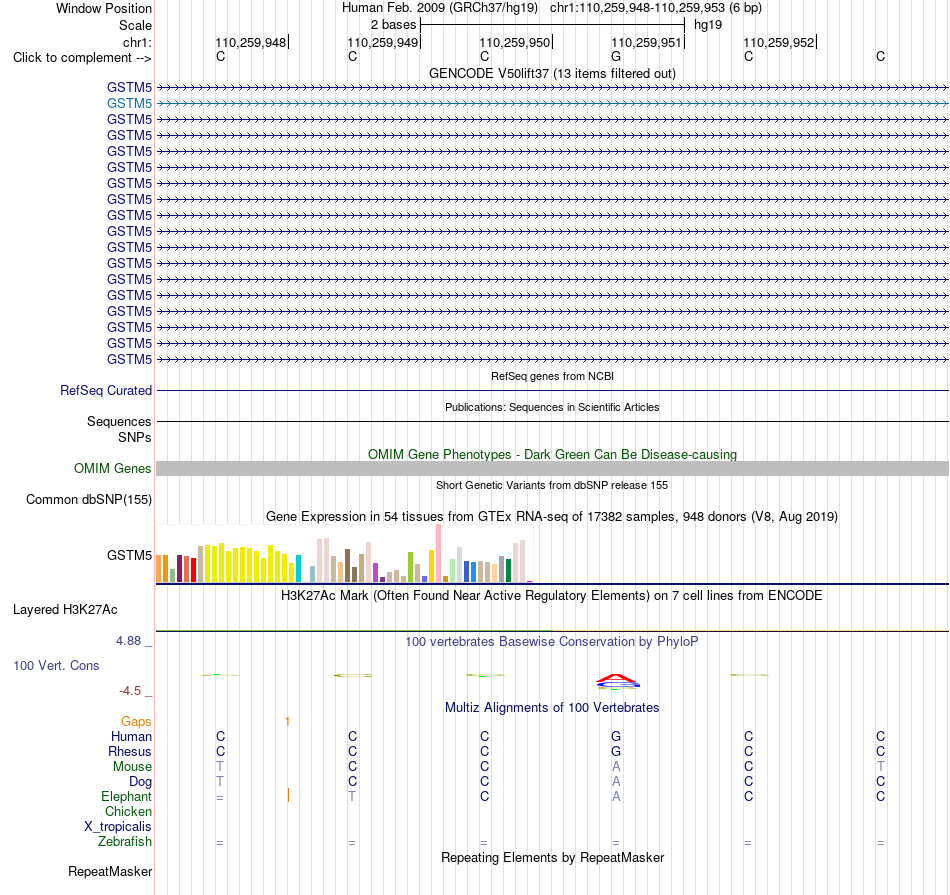Click 'Human Feb. 2009 (GRCh37/hg19)' header text
The image size is (950, 895).
pyautogui.click(x=439, y=8)
